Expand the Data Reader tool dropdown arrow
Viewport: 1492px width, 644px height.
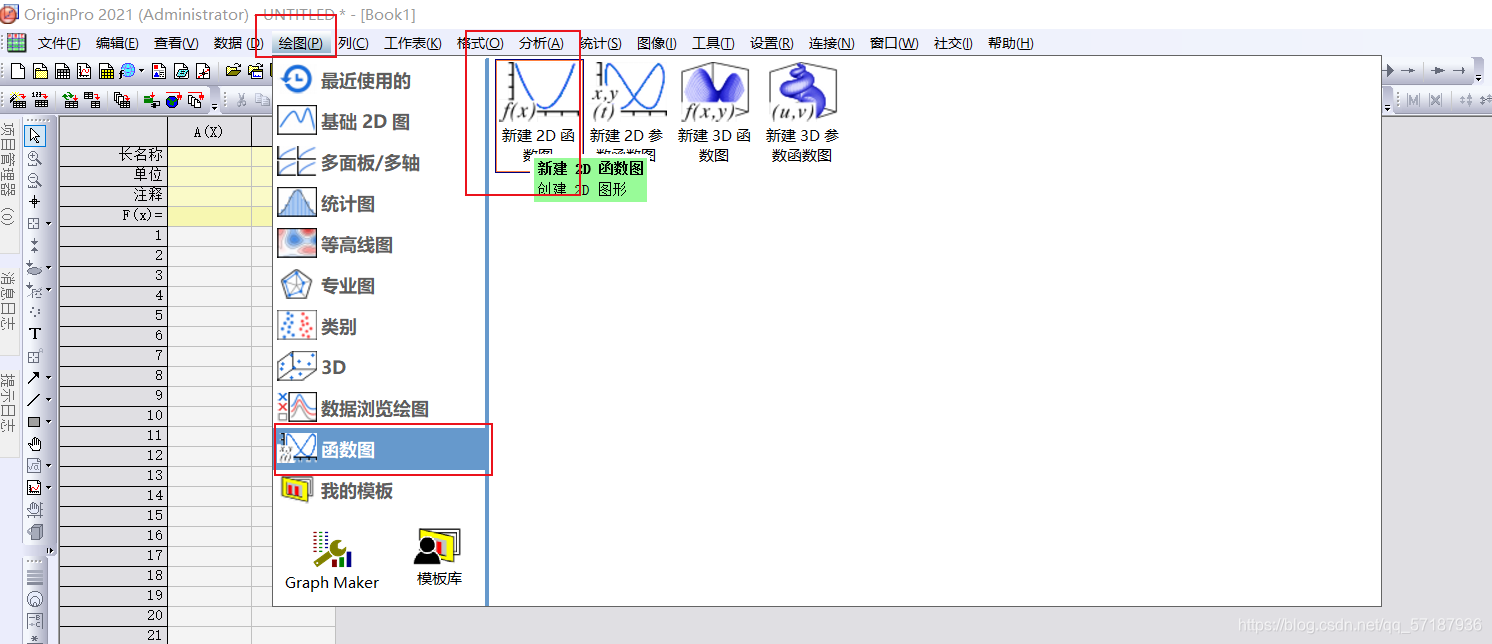coord(48,224)
